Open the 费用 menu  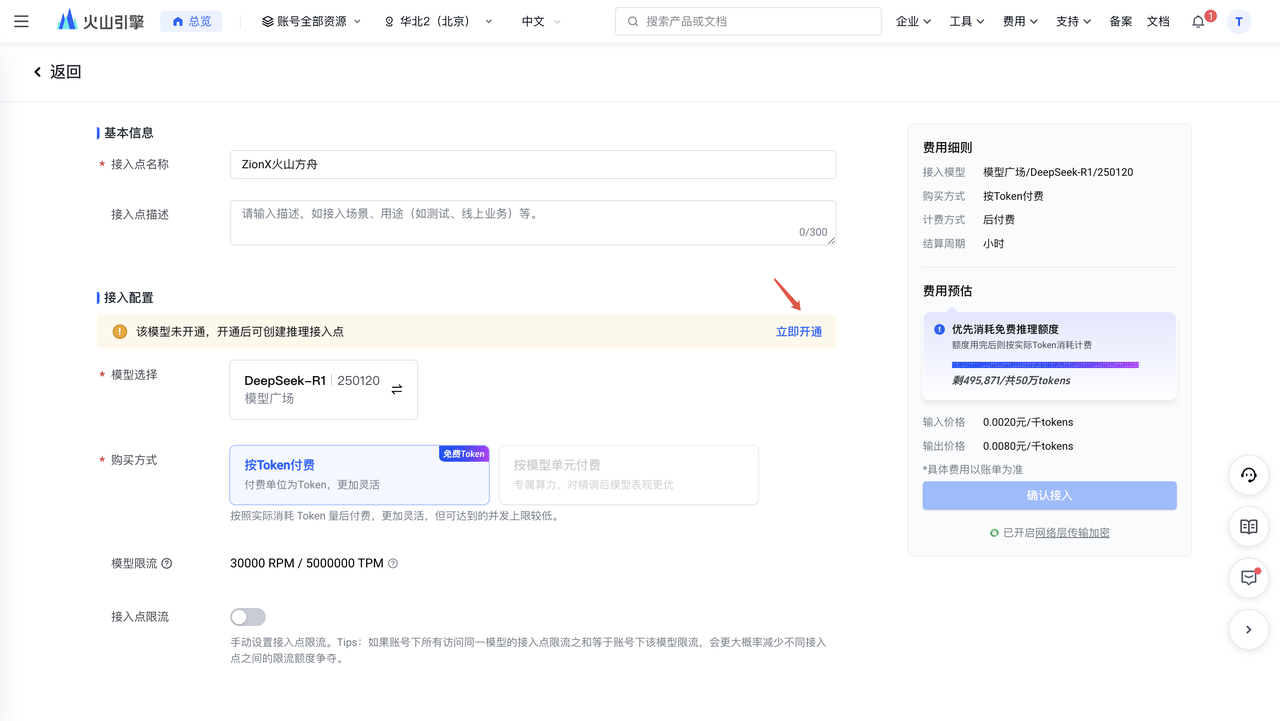click(1020, 21)
